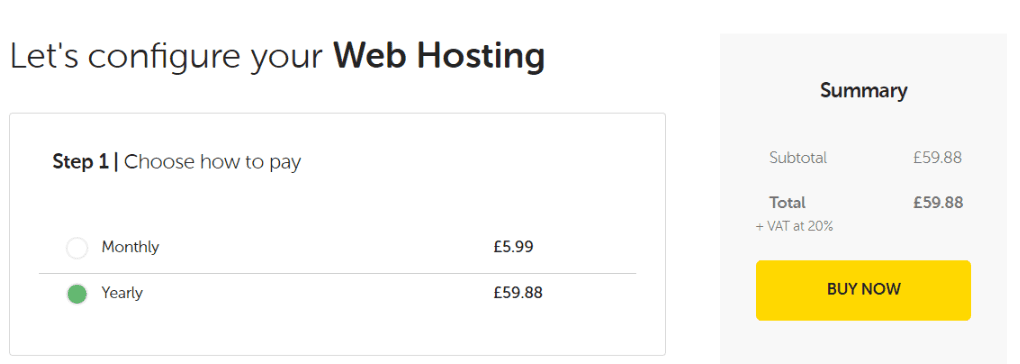
Task: Click the Let's configure your heading text
Action: 167,58
